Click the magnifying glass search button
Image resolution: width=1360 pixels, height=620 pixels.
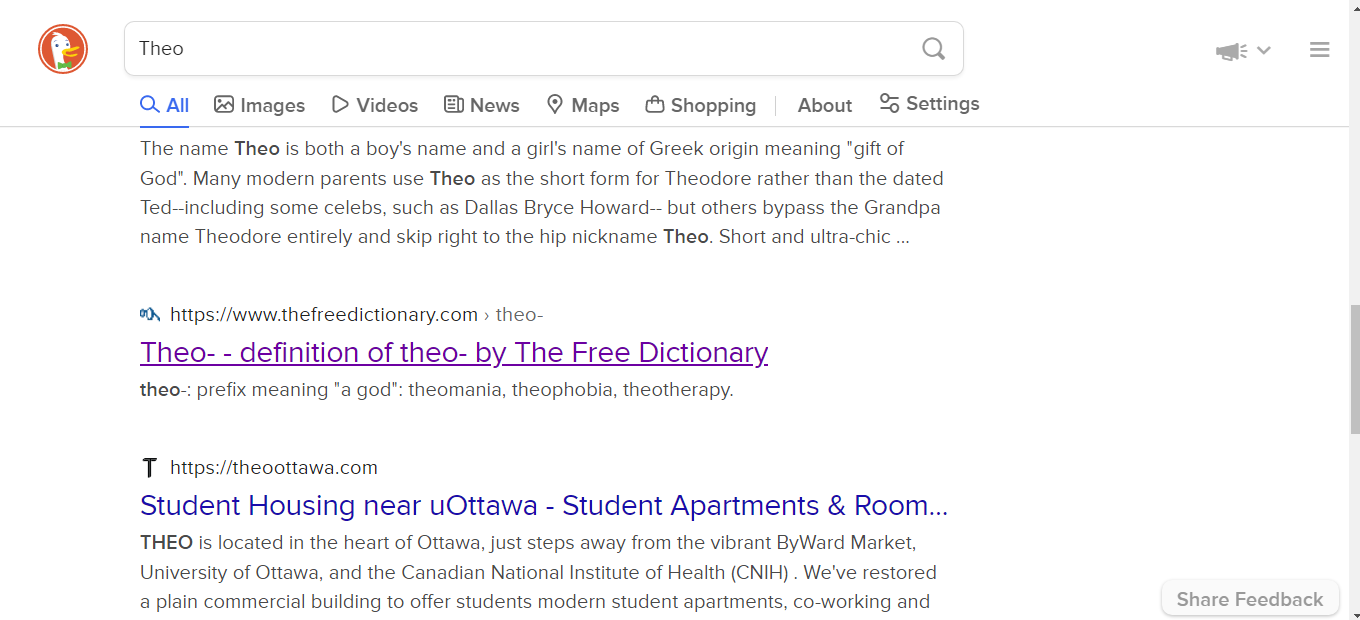coord(933,48)
